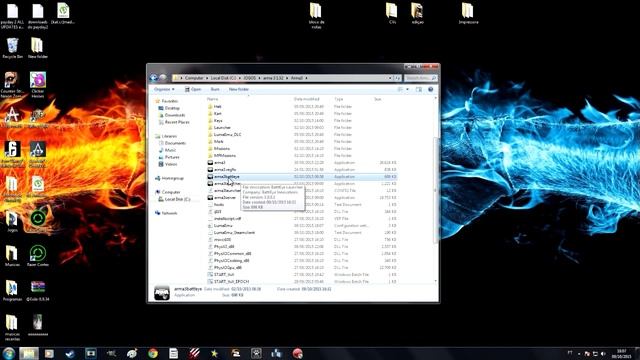
Task: Open Recent Places in sidebar
Action: coord(177,122)
